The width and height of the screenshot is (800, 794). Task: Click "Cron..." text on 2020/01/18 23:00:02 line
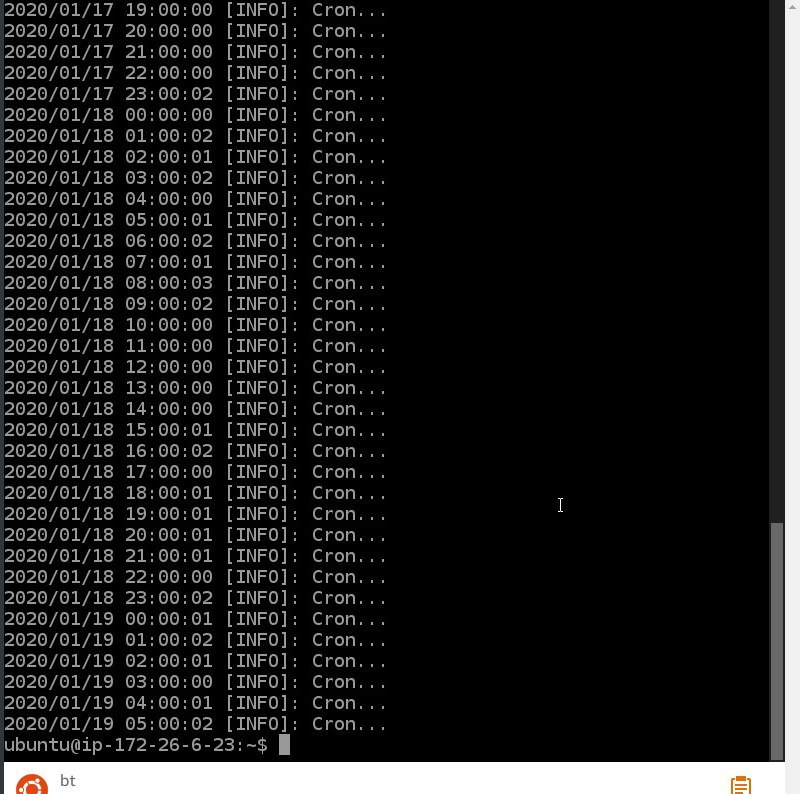coord(349,598)
